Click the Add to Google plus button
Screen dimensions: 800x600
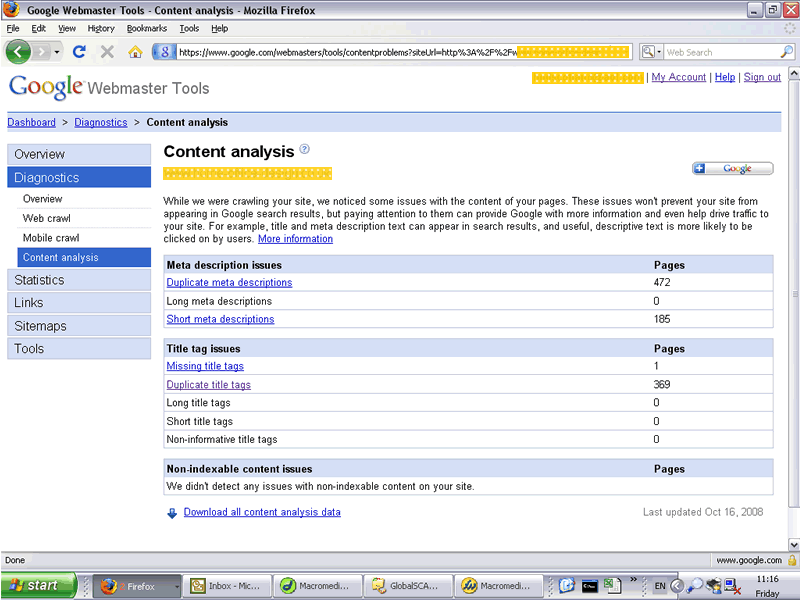pyautogui.click(x=733, y=168)
